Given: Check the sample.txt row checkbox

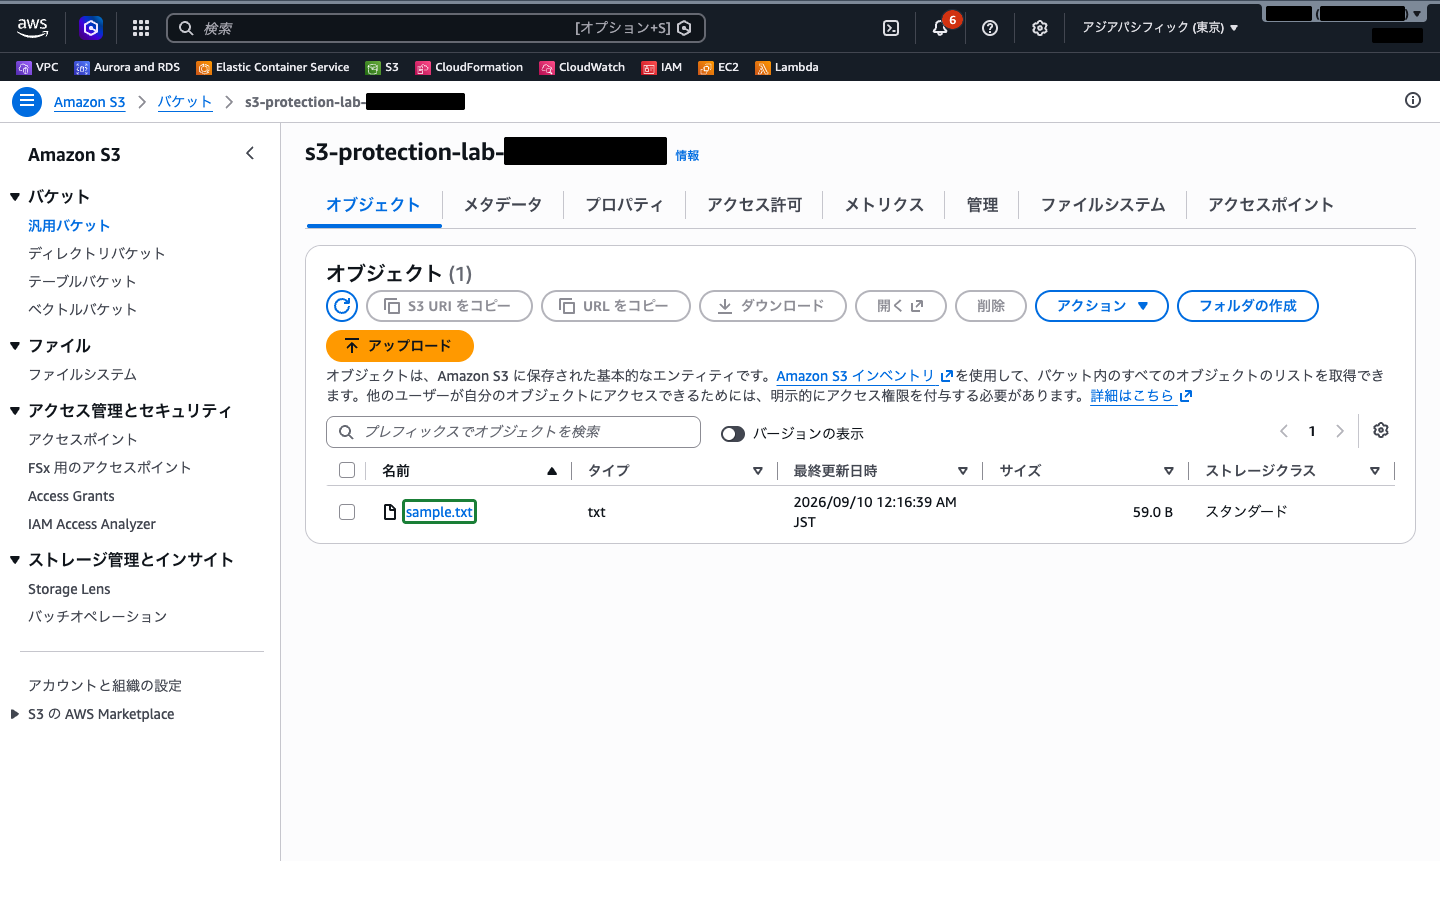Looking at the screenshot, I should point(347,512).
